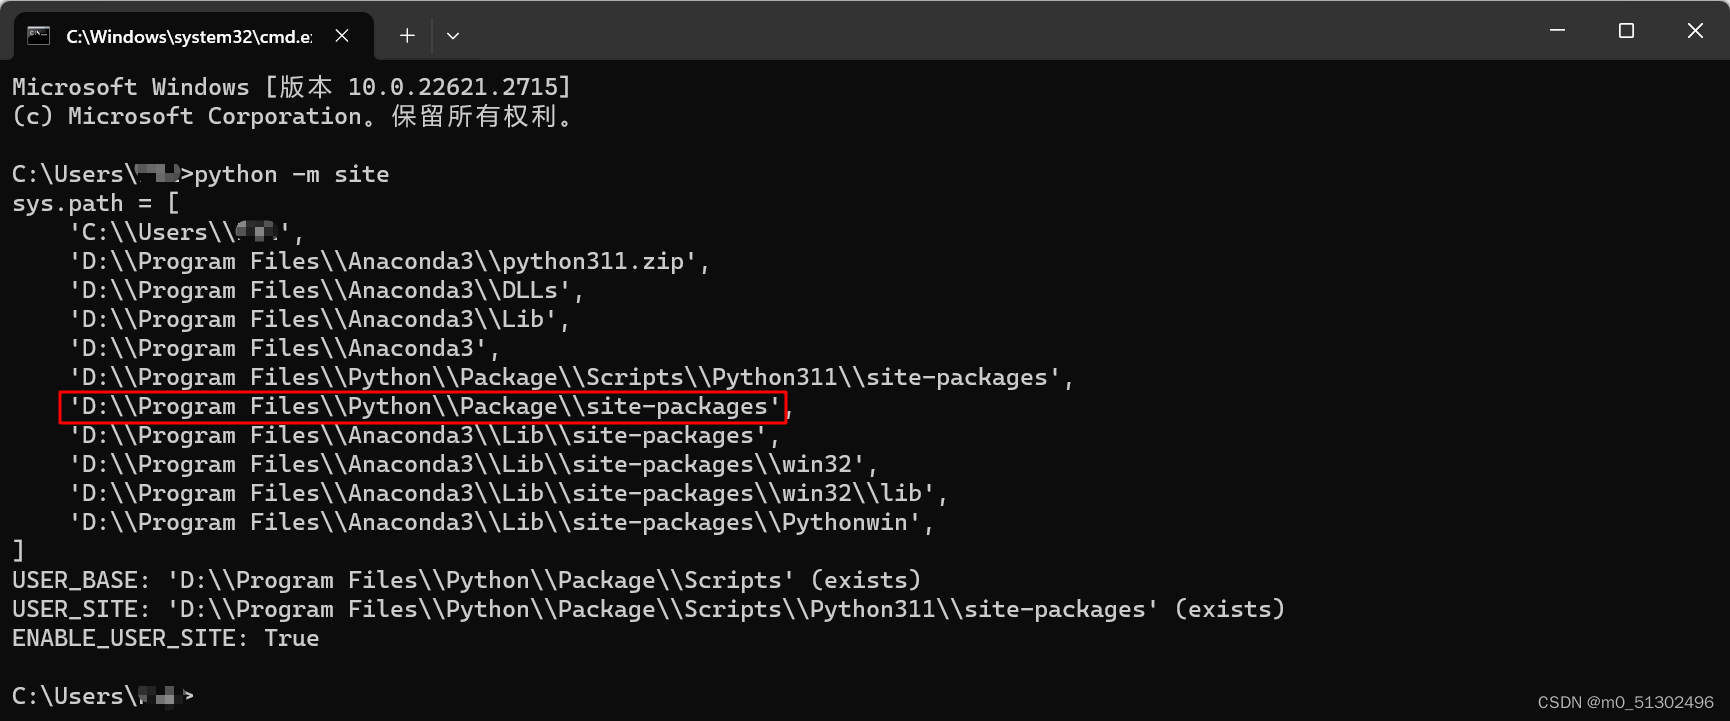Click the python311.zip path entry

(x=388, y=261)
